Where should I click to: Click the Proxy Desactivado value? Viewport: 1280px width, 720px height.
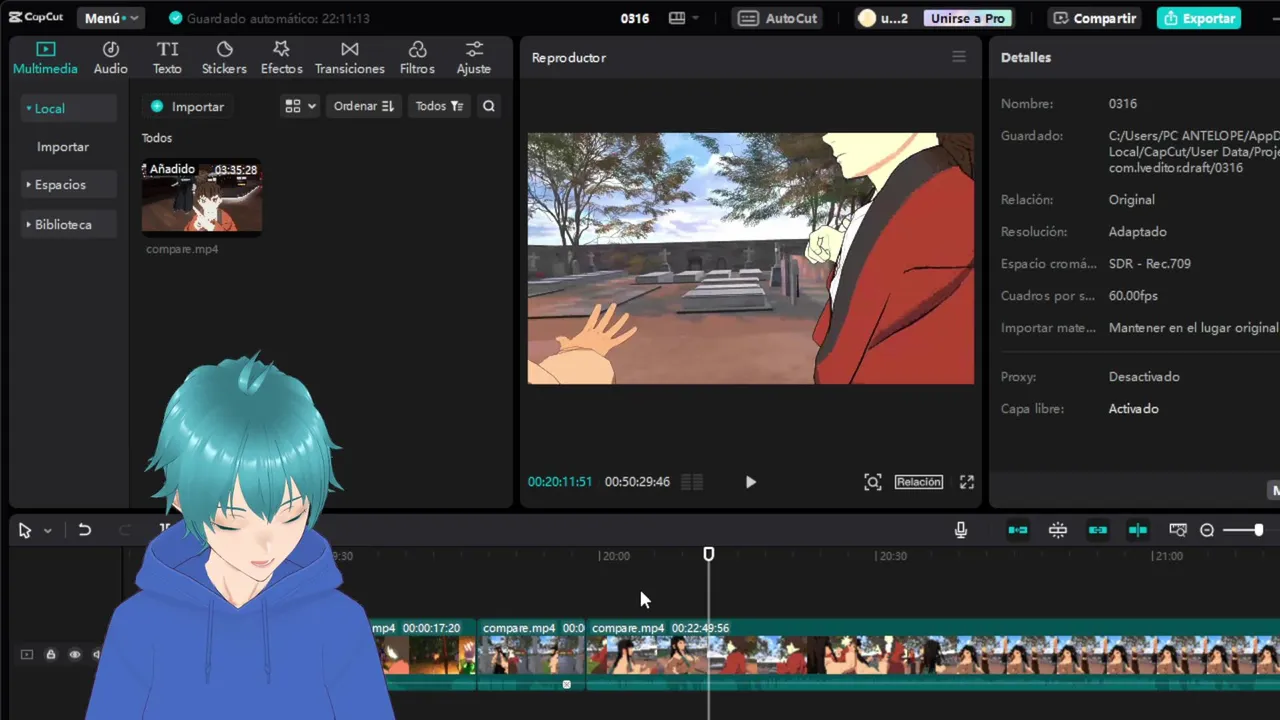pyautogui.click(x=1144, y=377)
